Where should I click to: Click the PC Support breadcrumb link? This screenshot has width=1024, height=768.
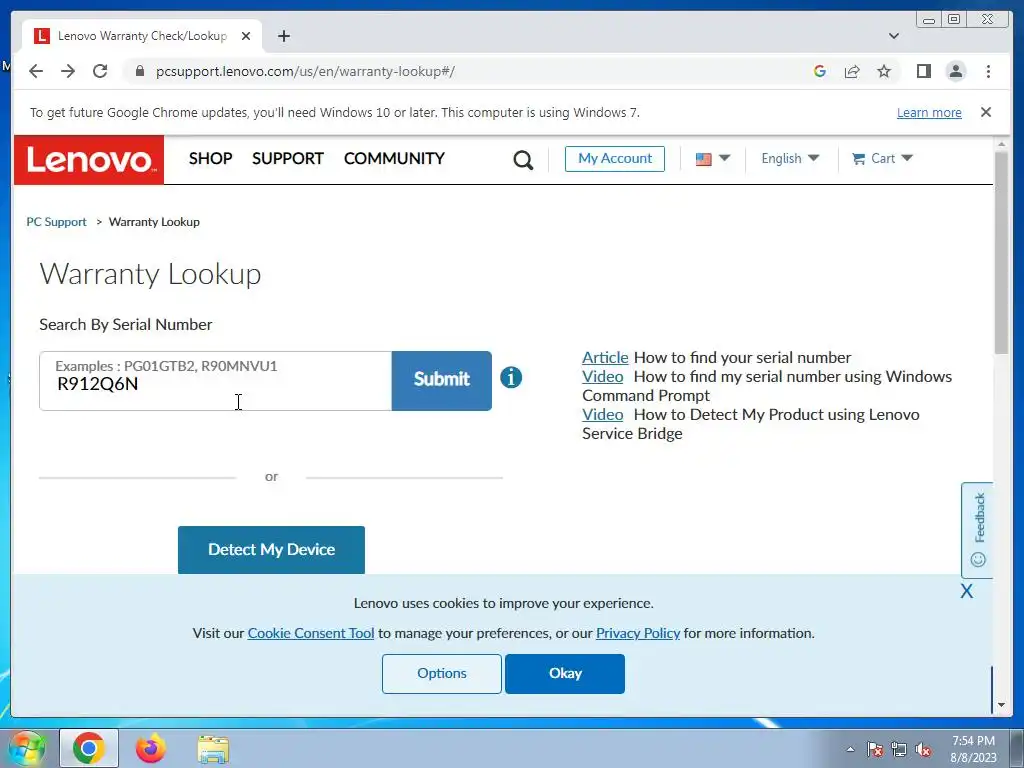[x=56, y=222]
